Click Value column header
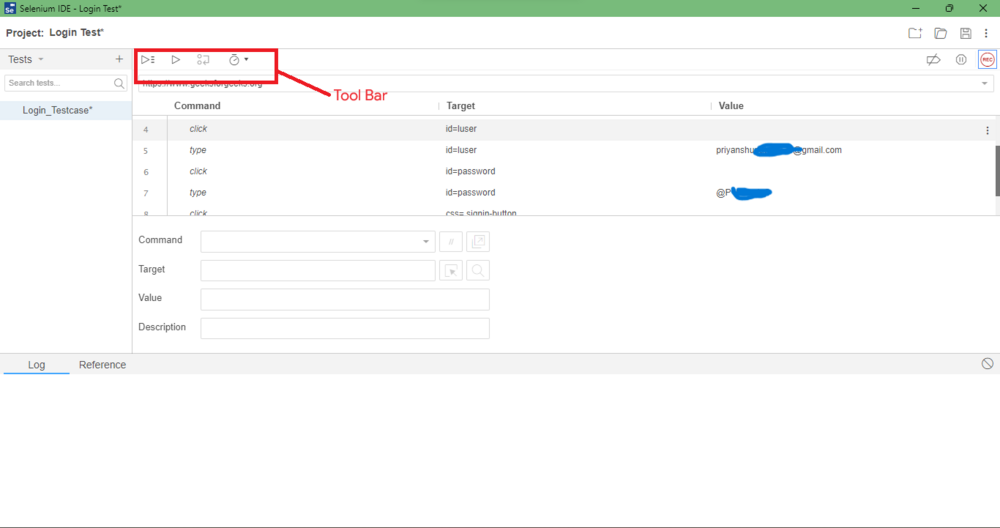Viewport: 1000px width, 528px height. click(731, 106)
